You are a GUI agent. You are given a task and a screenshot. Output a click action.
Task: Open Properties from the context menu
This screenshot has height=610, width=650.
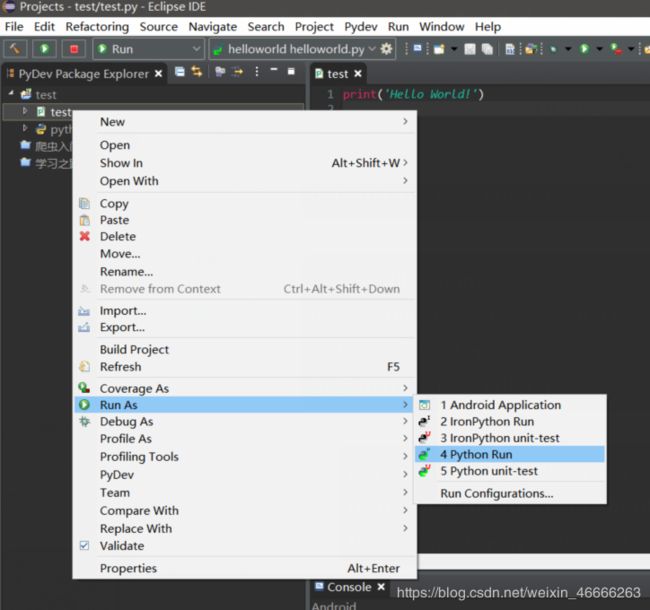(x=245, y=568)
